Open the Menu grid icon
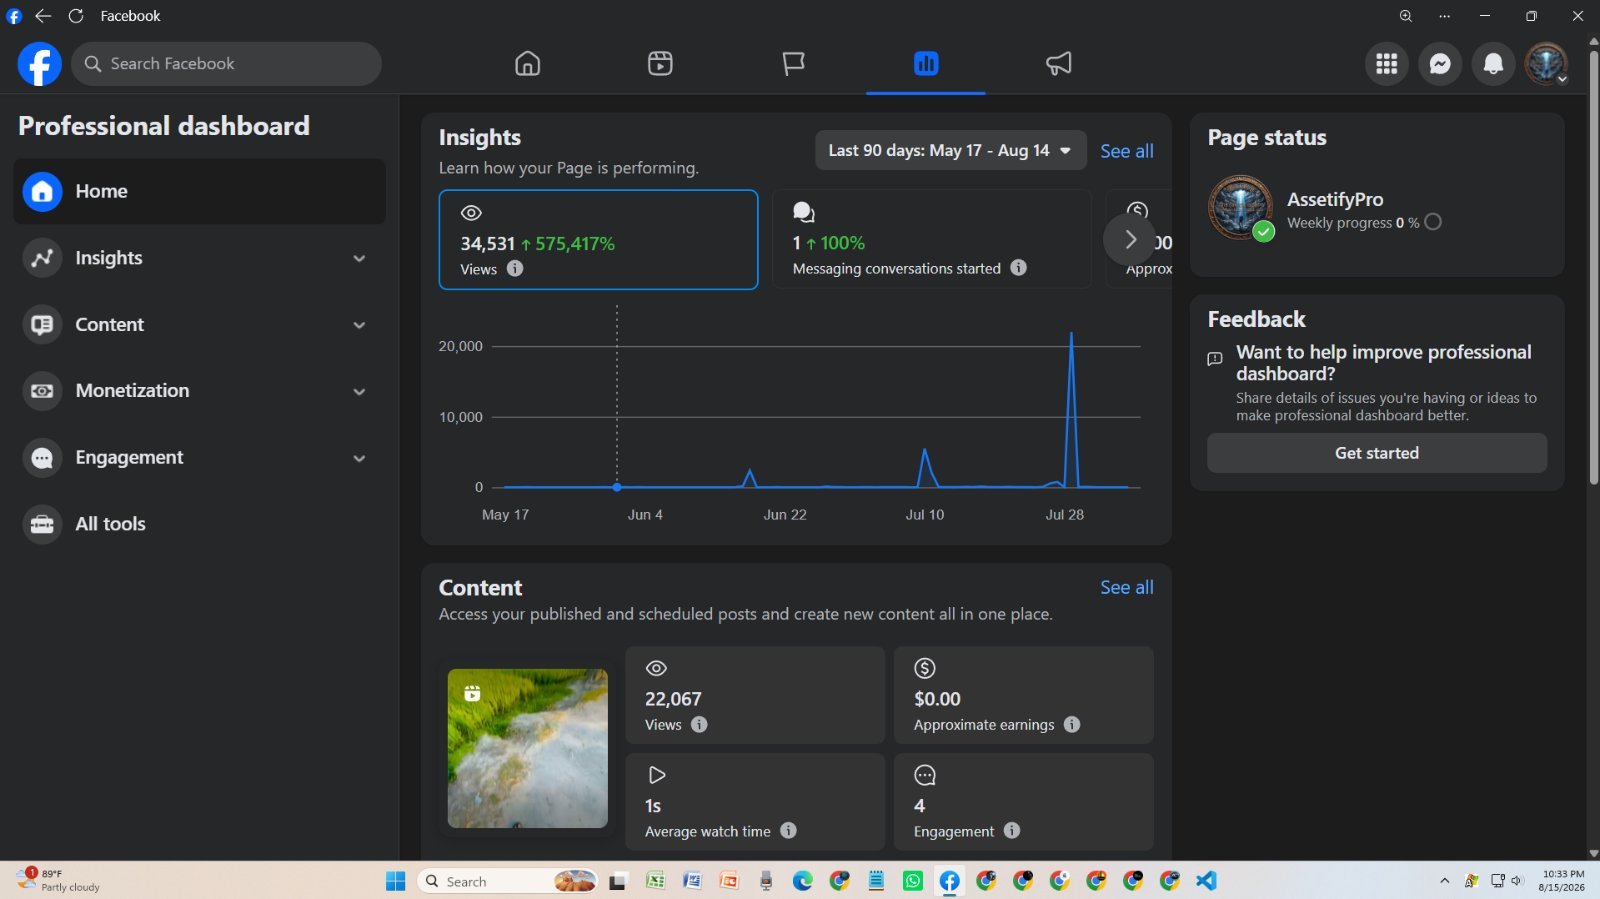 coord(1387,64)
